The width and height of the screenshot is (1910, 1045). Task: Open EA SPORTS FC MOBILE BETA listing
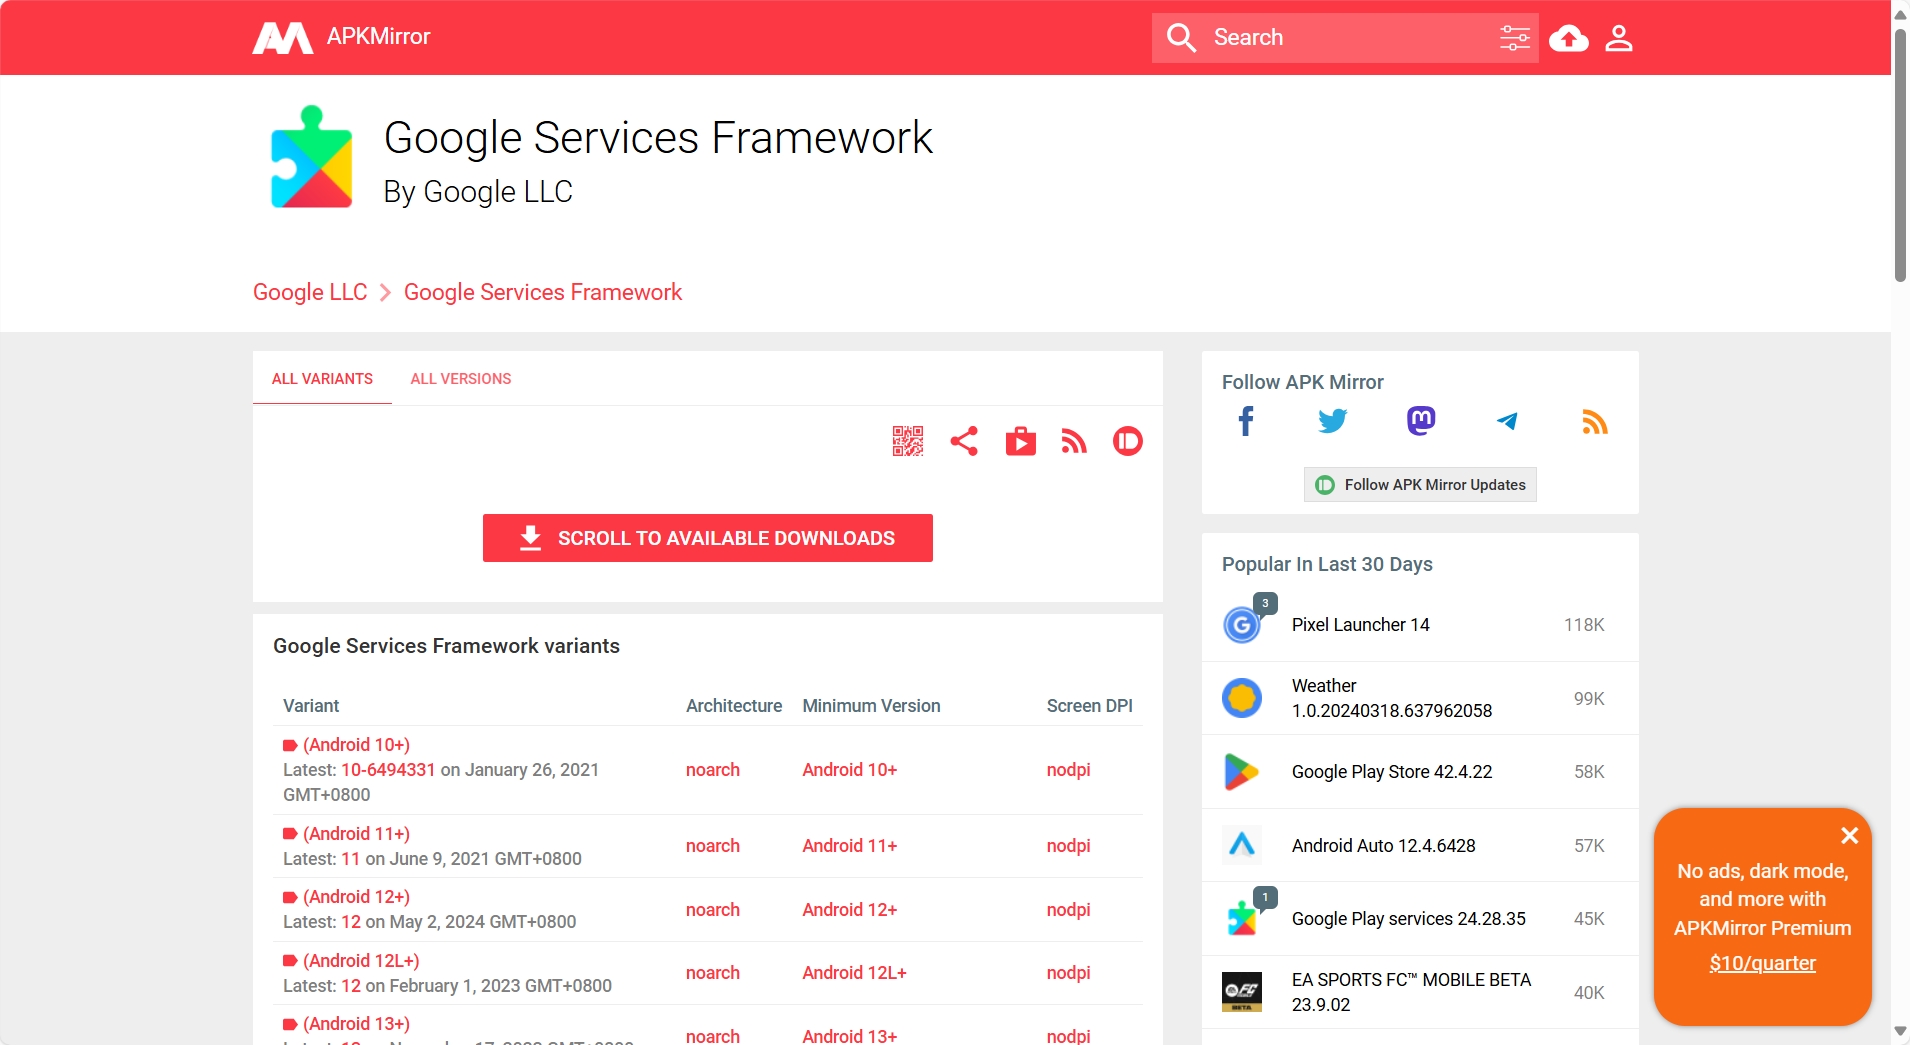pos(1411,992)
